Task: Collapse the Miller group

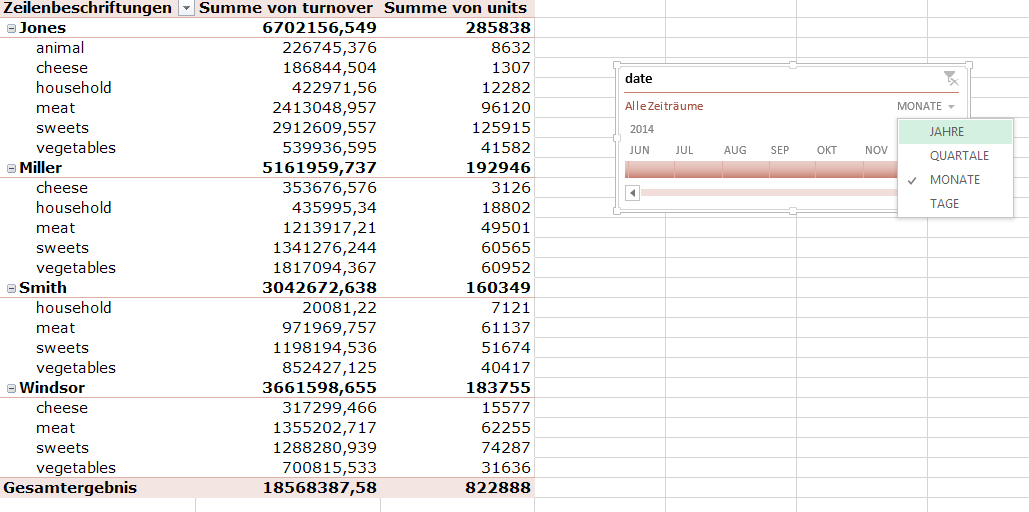Action: (11, 168)
